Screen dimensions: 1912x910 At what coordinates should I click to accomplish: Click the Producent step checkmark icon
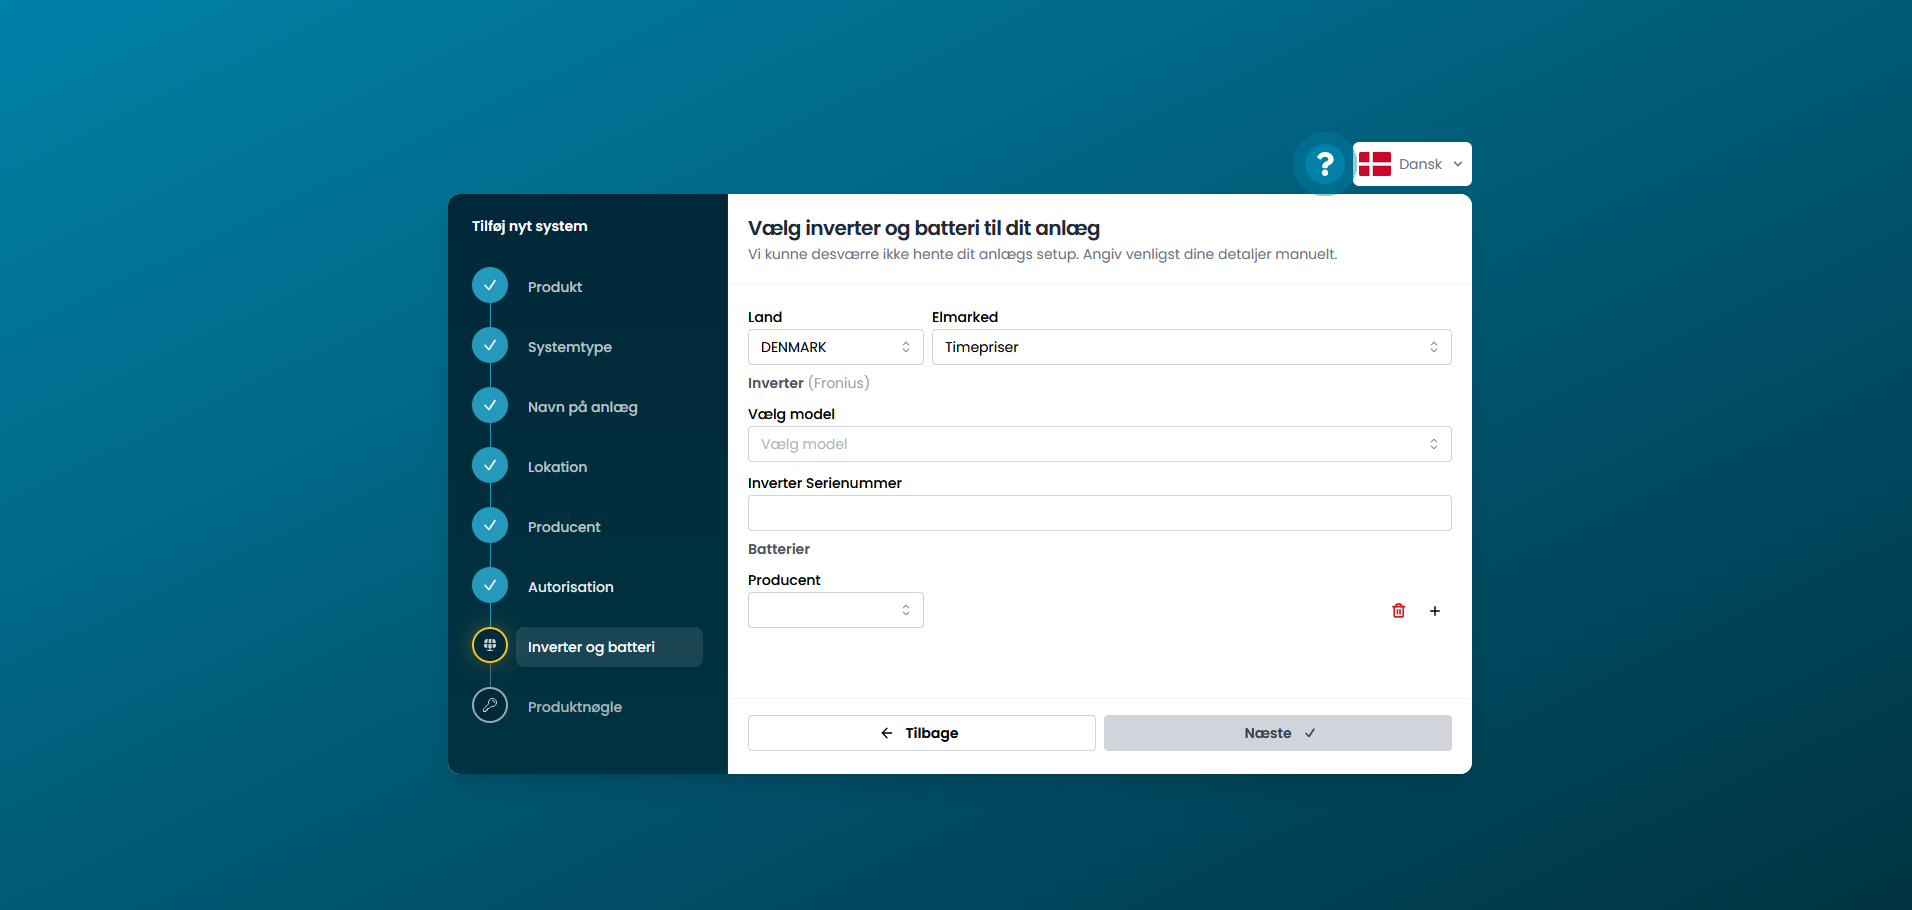point(490,525)
